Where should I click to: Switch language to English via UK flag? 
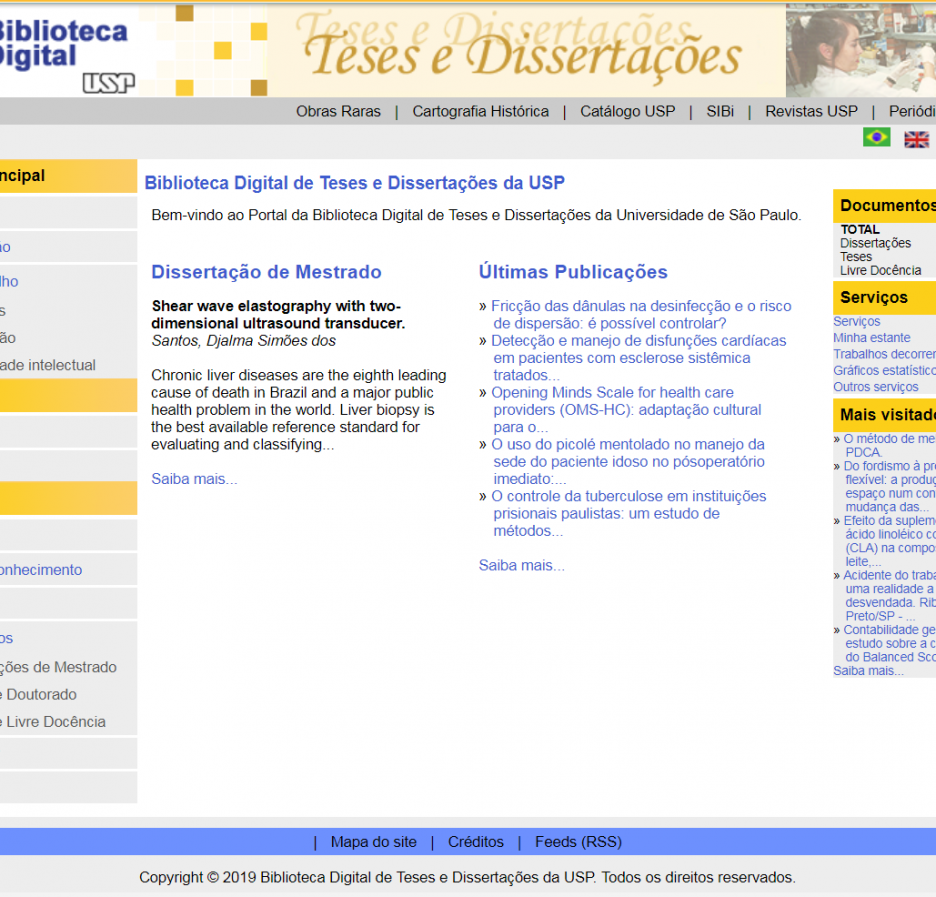(x=916, y=140)
